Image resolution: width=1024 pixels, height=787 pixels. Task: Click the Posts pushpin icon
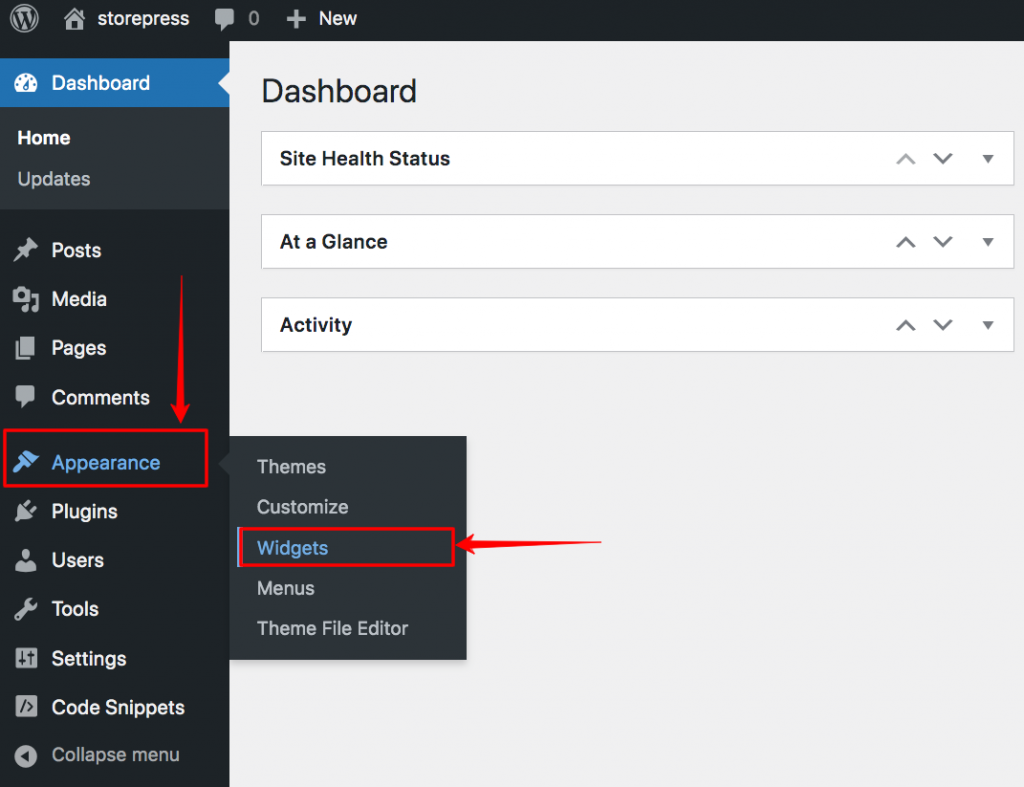(x=26, y=250)
